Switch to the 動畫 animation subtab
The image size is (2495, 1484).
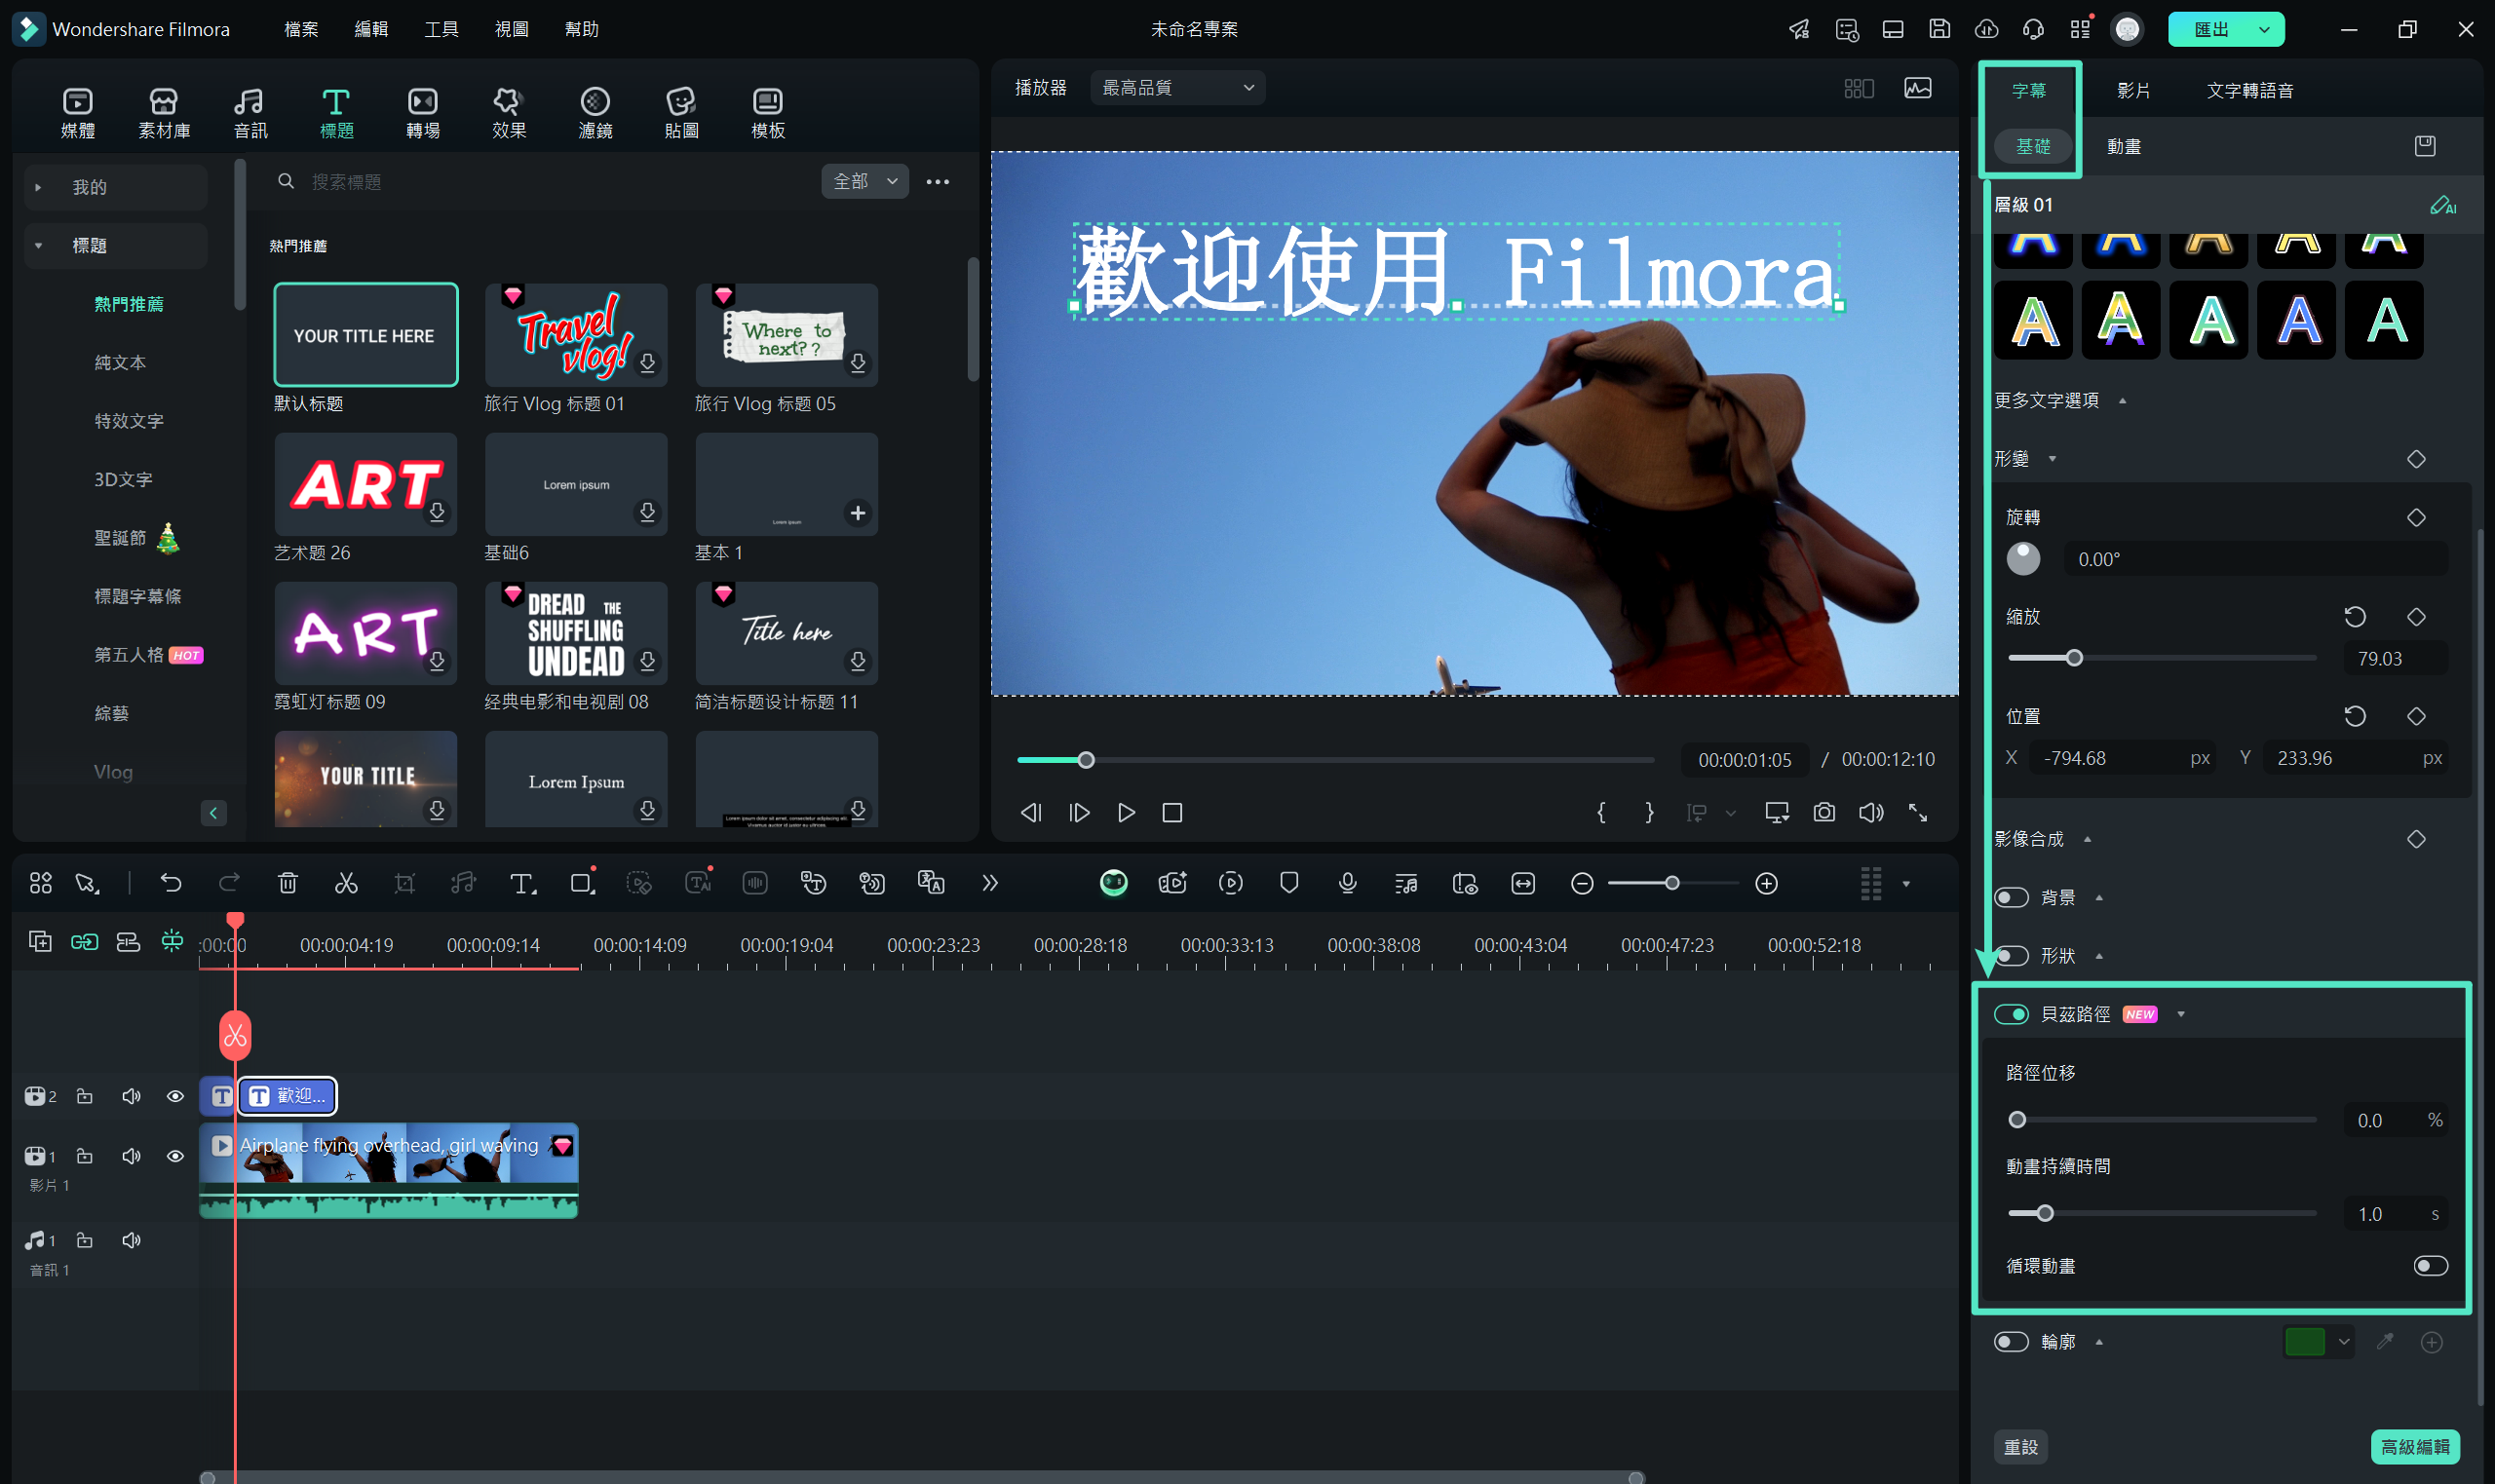[2123, 146]
